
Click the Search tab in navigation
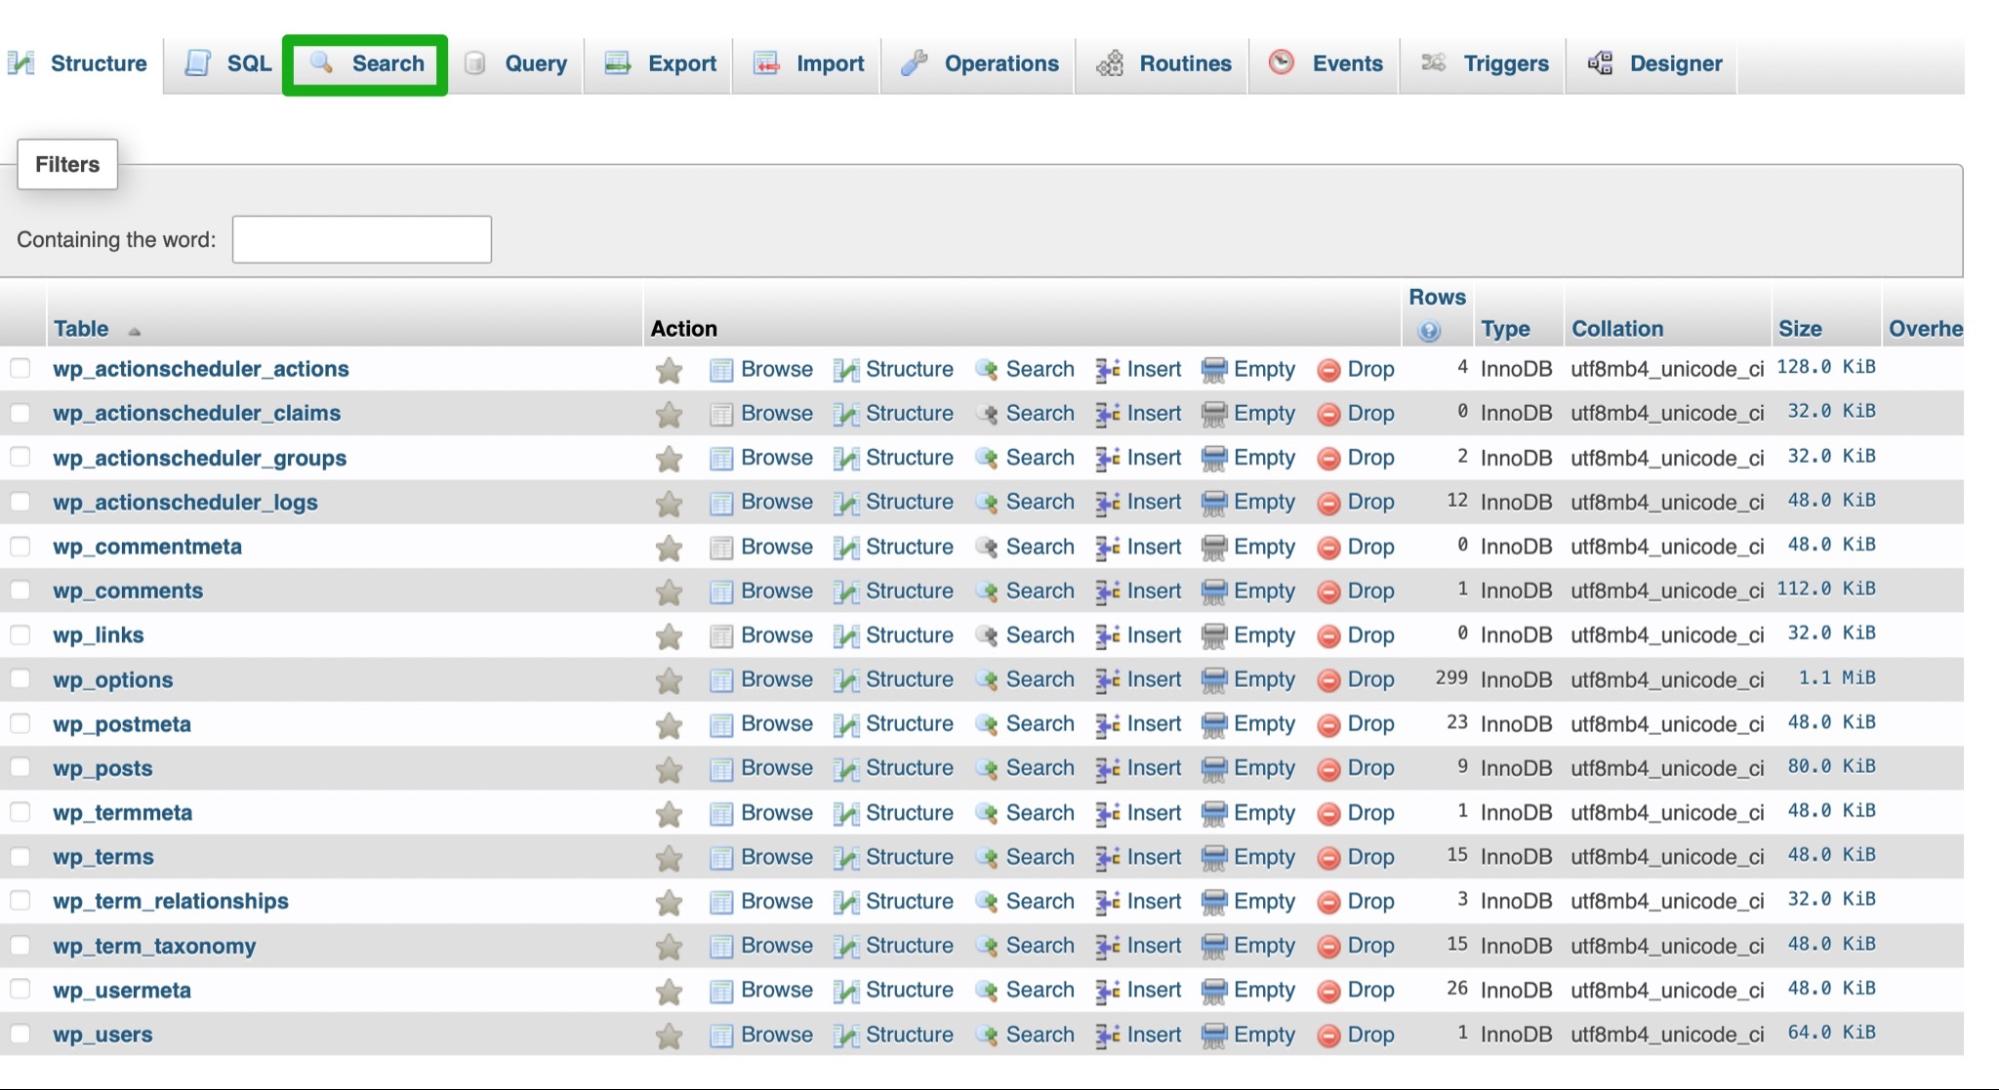tap(368, 63)
